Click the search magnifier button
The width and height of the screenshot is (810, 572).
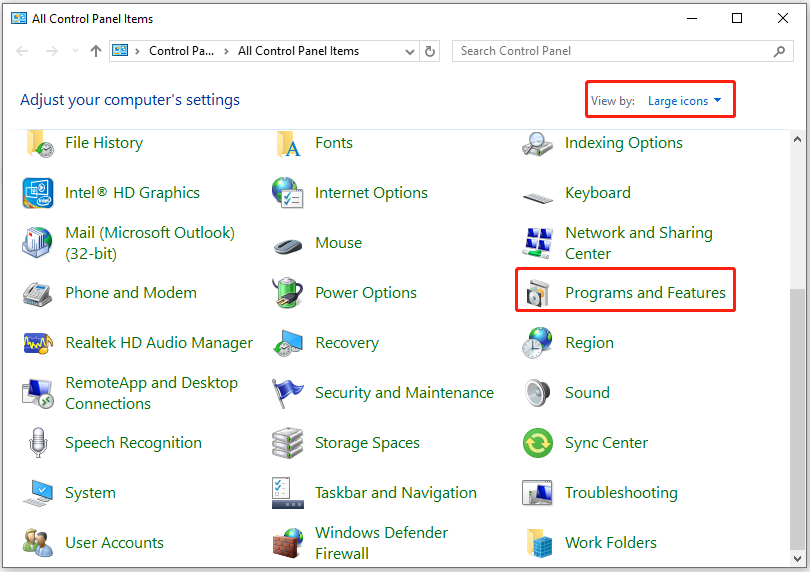tap(780, 51)
